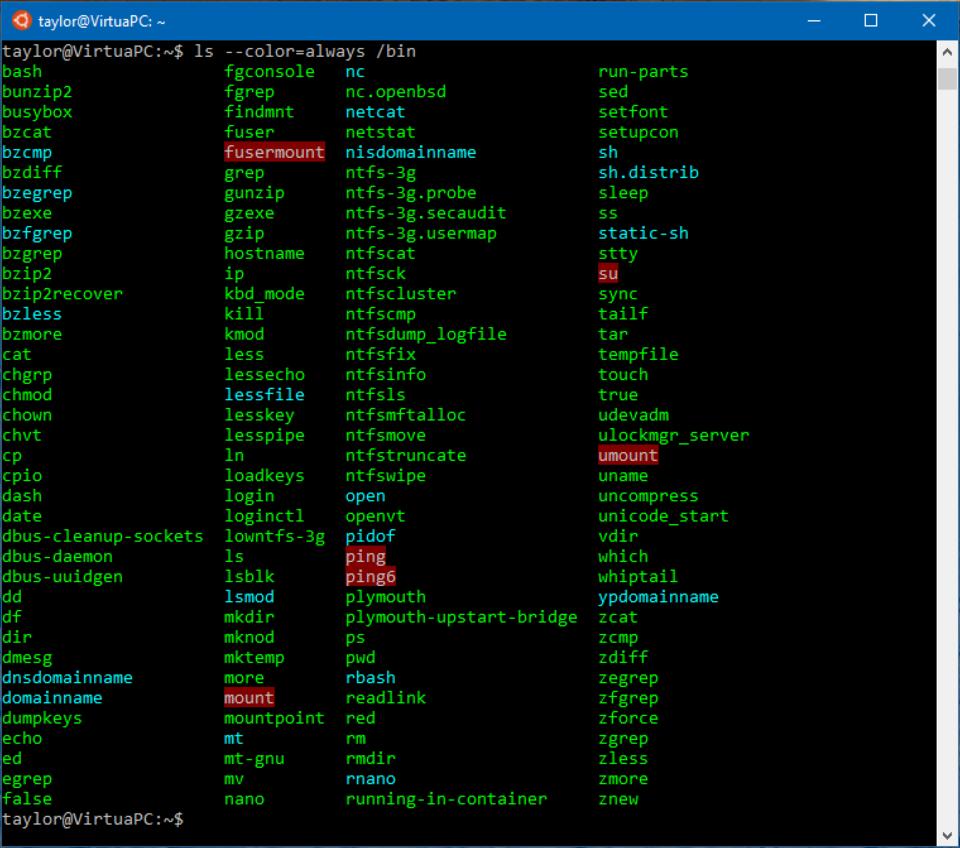Click the red-highlighted fusermount entry

click(274, 152)
